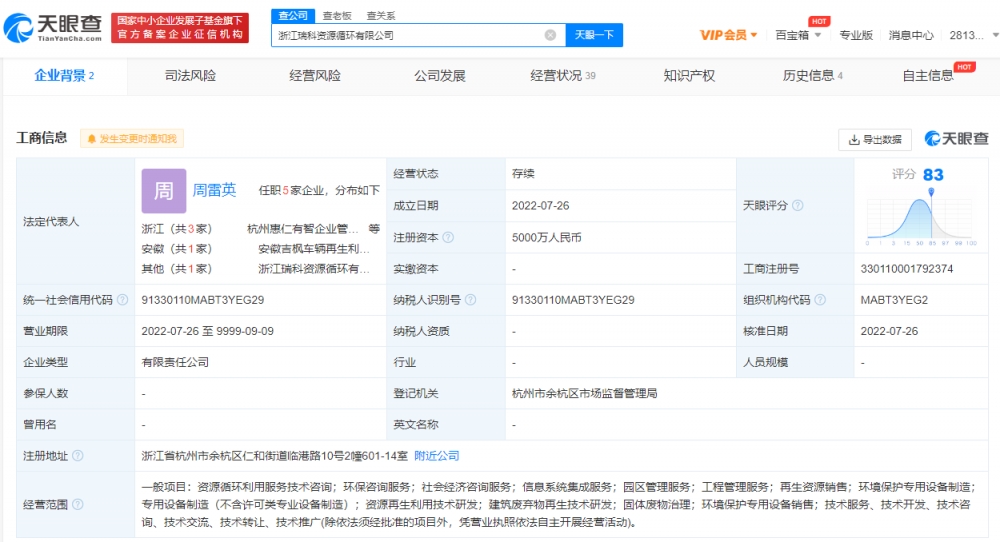
Task: Click the 营业期限 value 2022-07-26 至 9999-09-09
Action: [207, 331]
